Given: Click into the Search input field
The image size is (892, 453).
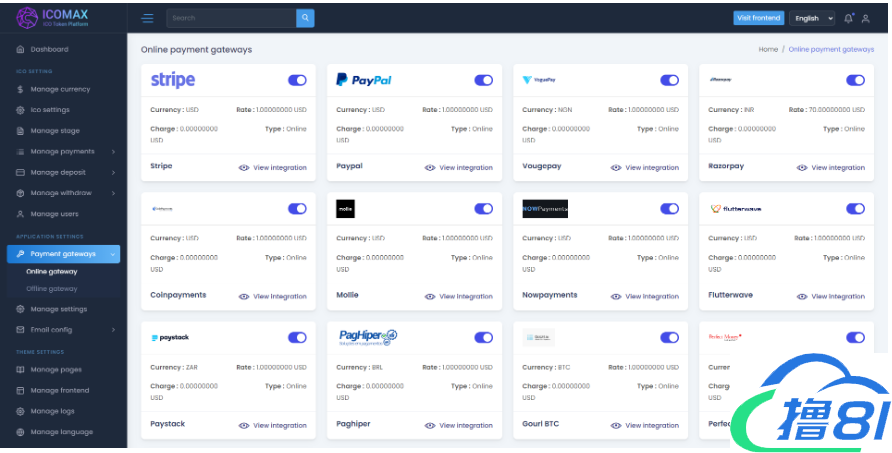Looking at the screenshot, I should tap(230, 18).
